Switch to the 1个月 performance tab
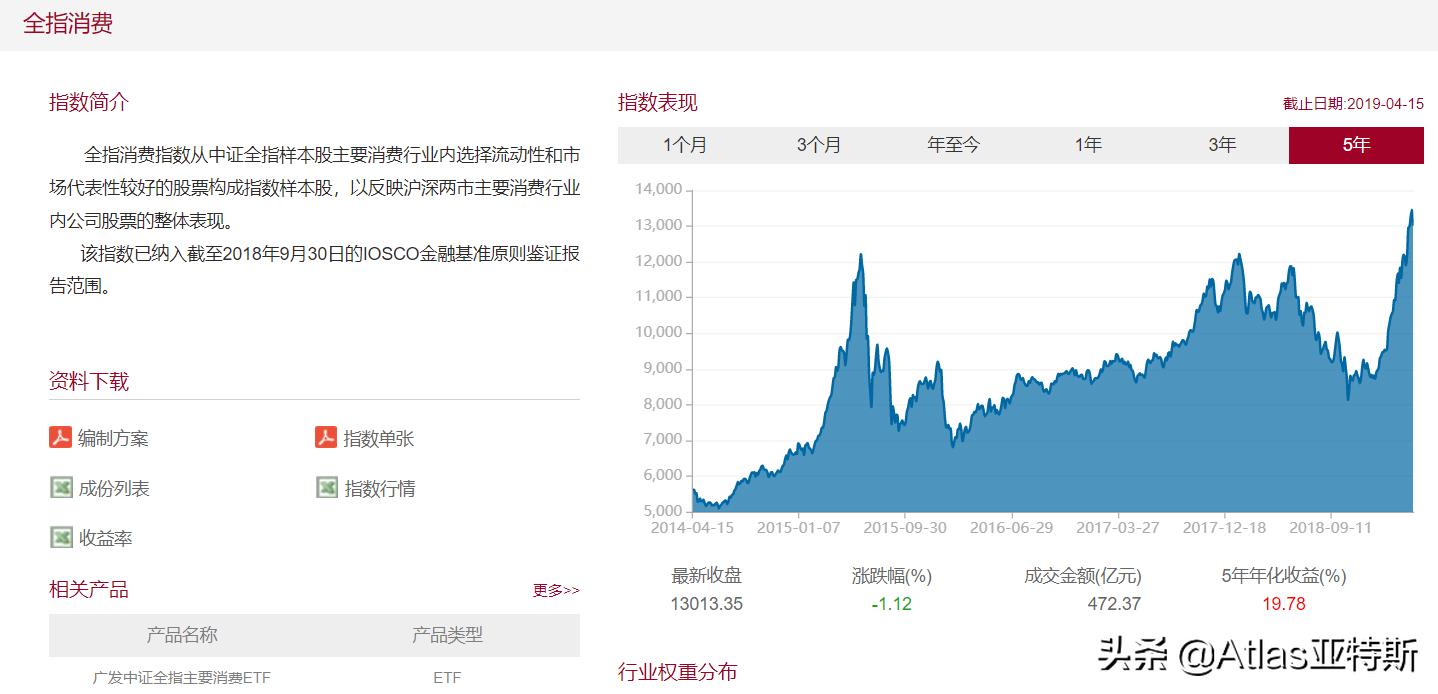The height and width of the screenshot is (694, 1438). coord(688,144)
